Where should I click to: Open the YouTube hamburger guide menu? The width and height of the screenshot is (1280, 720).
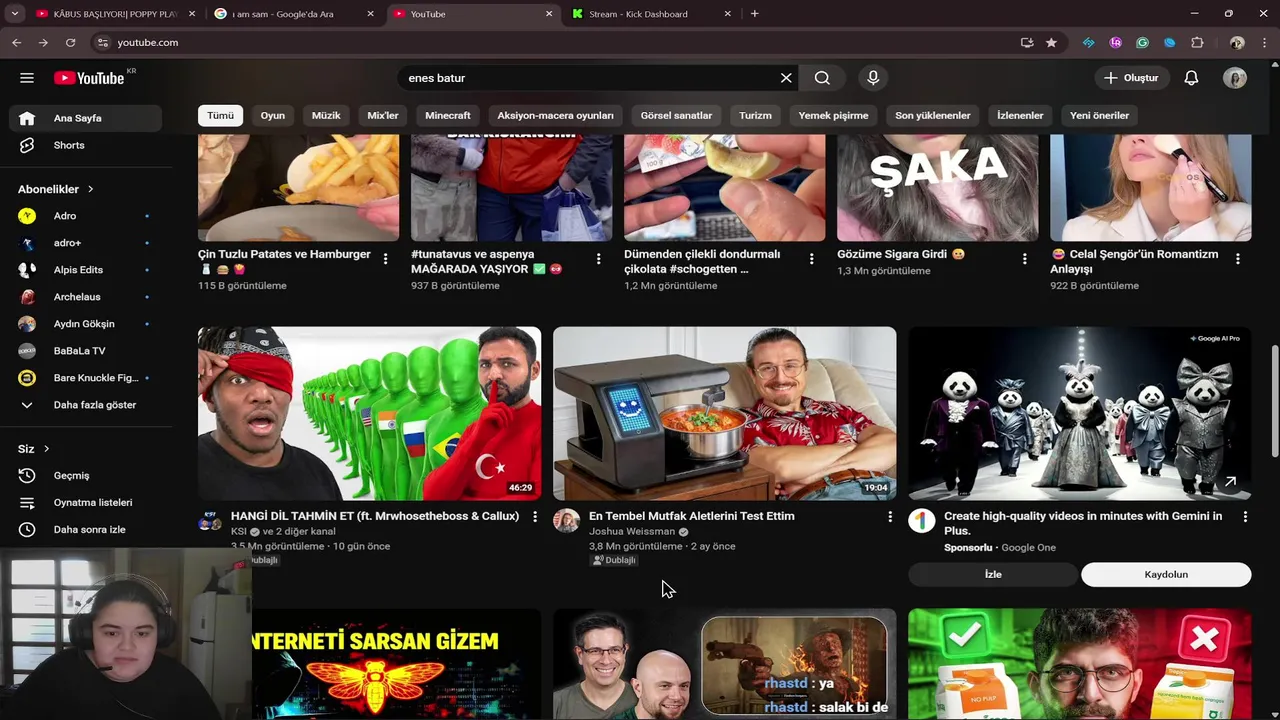click(x=27, y=78)
